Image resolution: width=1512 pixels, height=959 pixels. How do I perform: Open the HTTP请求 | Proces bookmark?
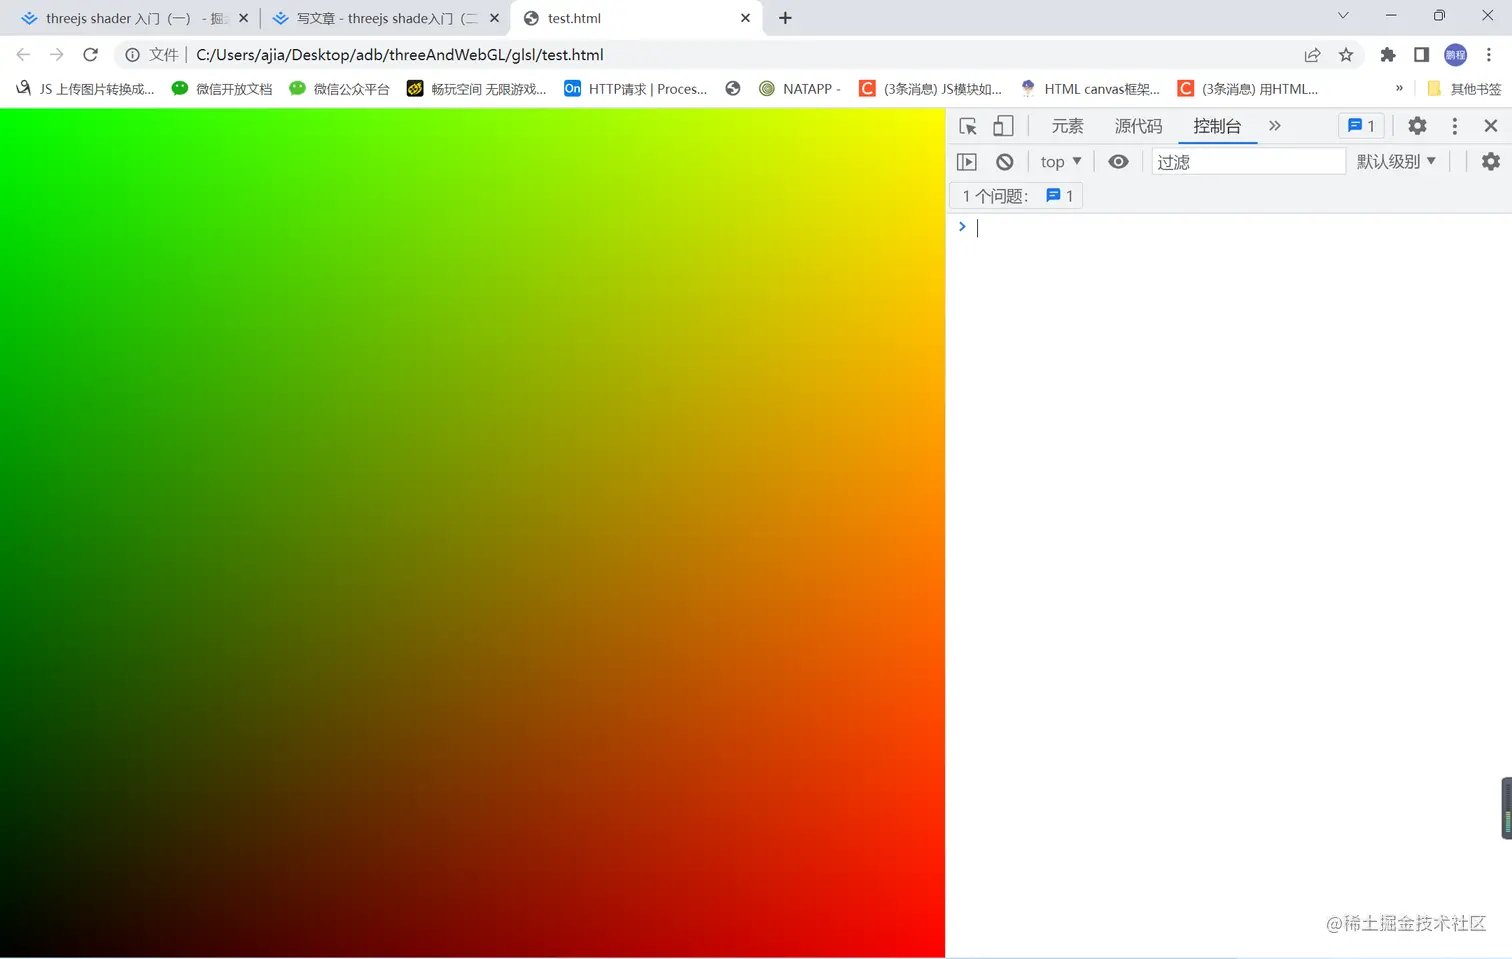point(636,89)
